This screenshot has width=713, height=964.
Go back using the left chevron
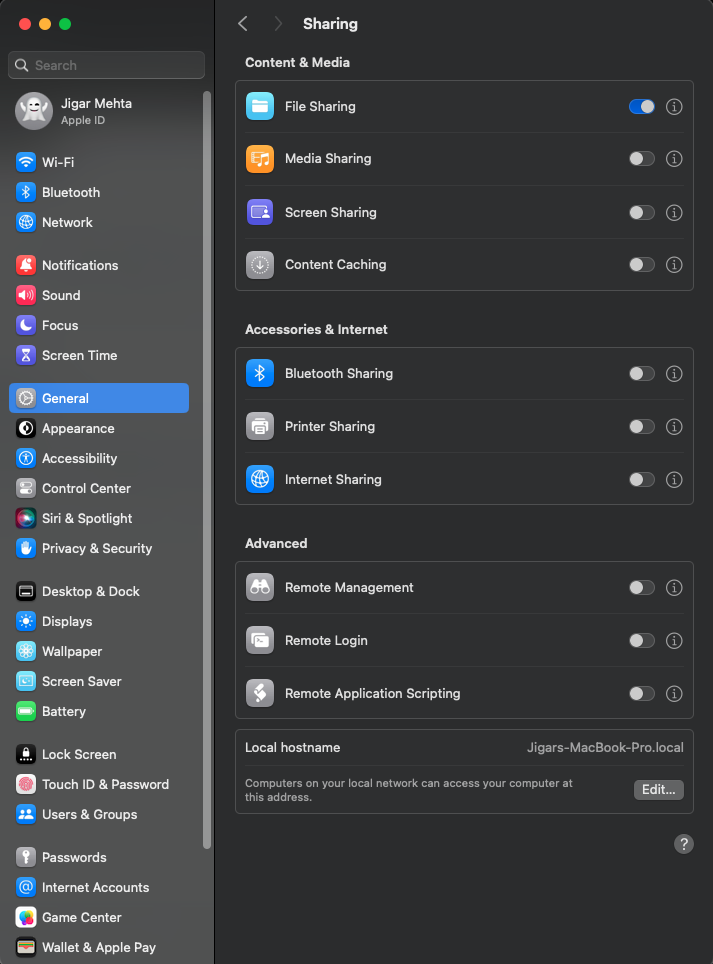(x=243, y=23)
